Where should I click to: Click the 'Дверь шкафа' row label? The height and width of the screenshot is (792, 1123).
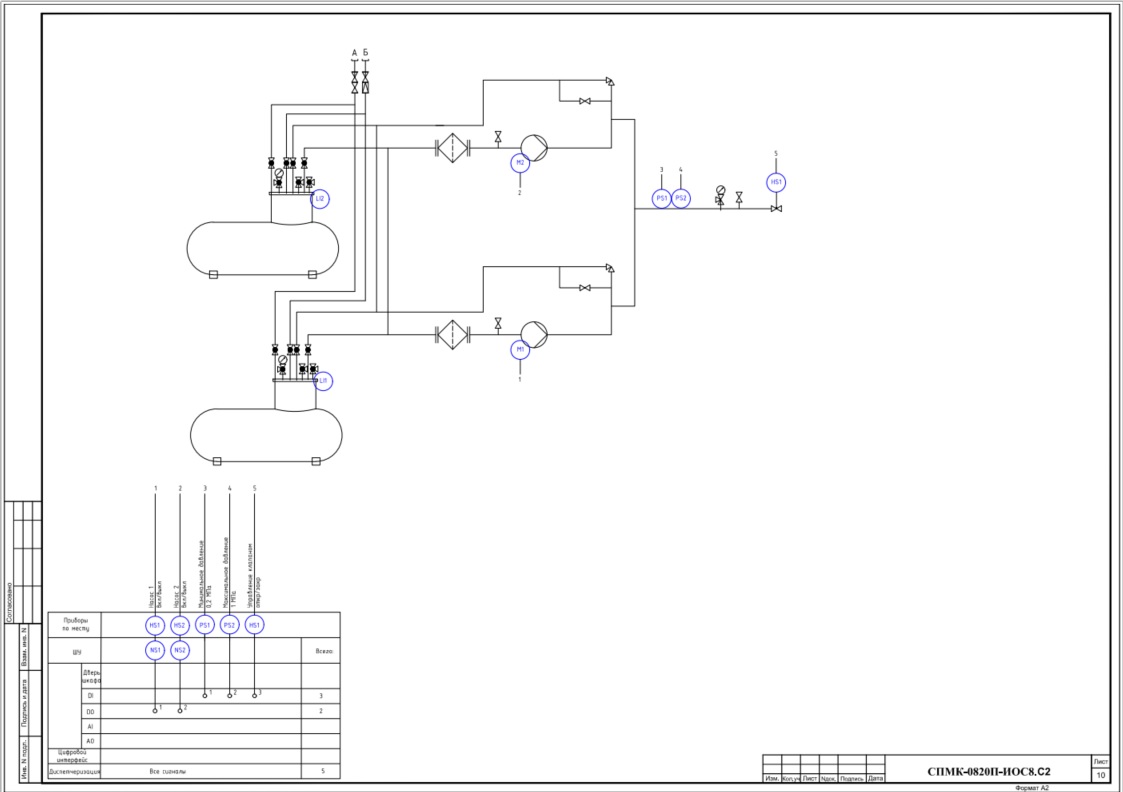(x=91, y=677)
